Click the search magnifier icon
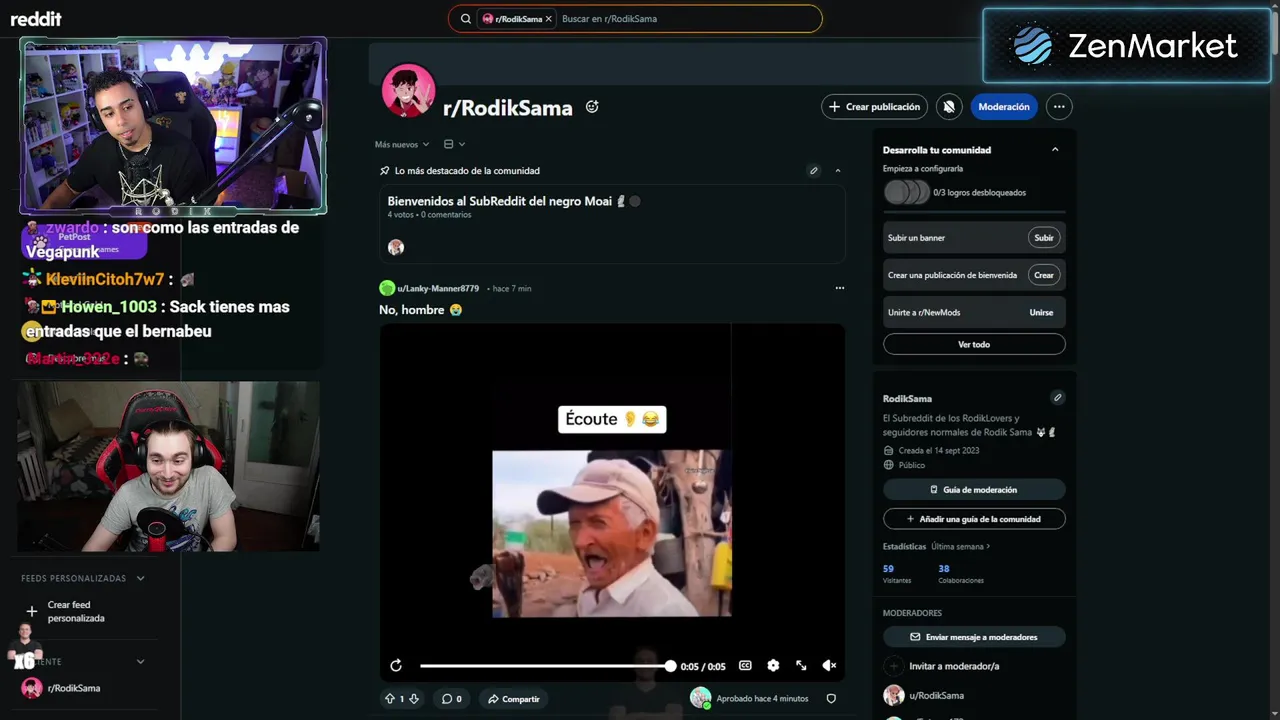 coord(466,19)
